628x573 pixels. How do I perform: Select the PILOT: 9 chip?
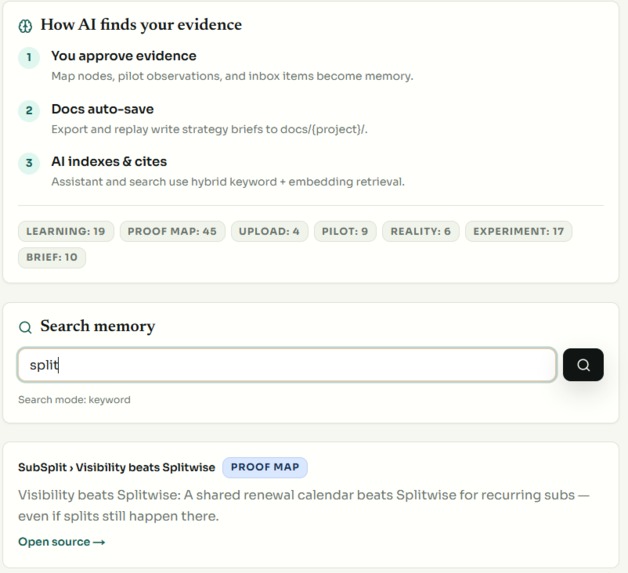(345, 231)
